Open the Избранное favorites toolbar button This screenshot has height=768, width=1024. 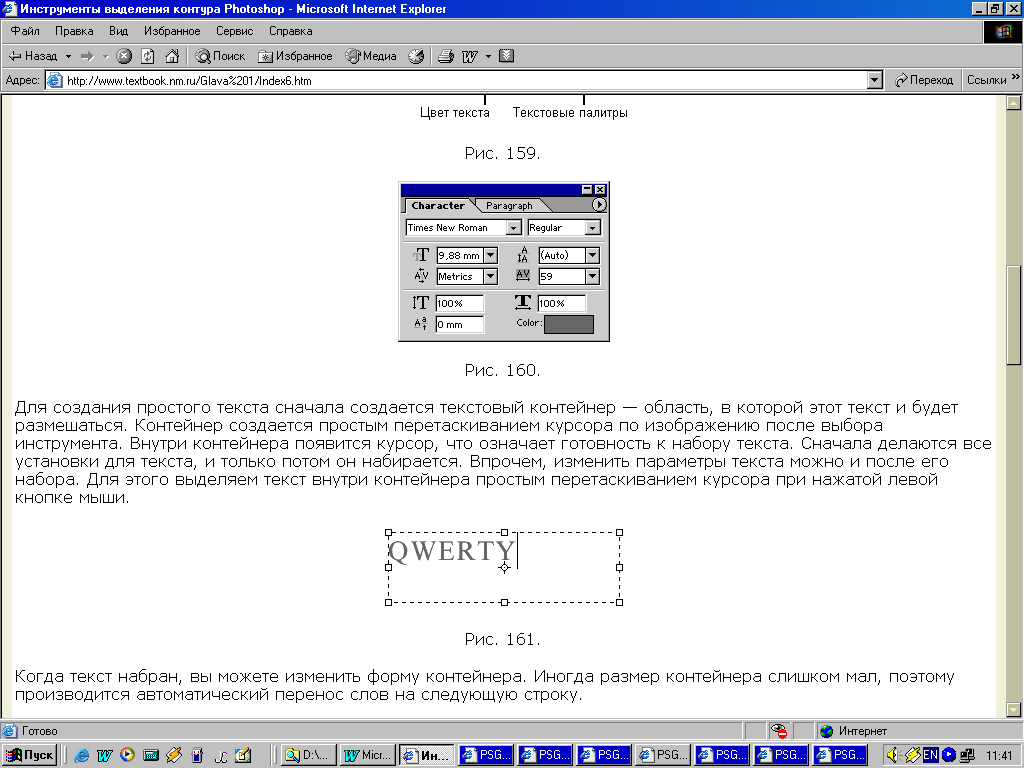tap(295, 56)
